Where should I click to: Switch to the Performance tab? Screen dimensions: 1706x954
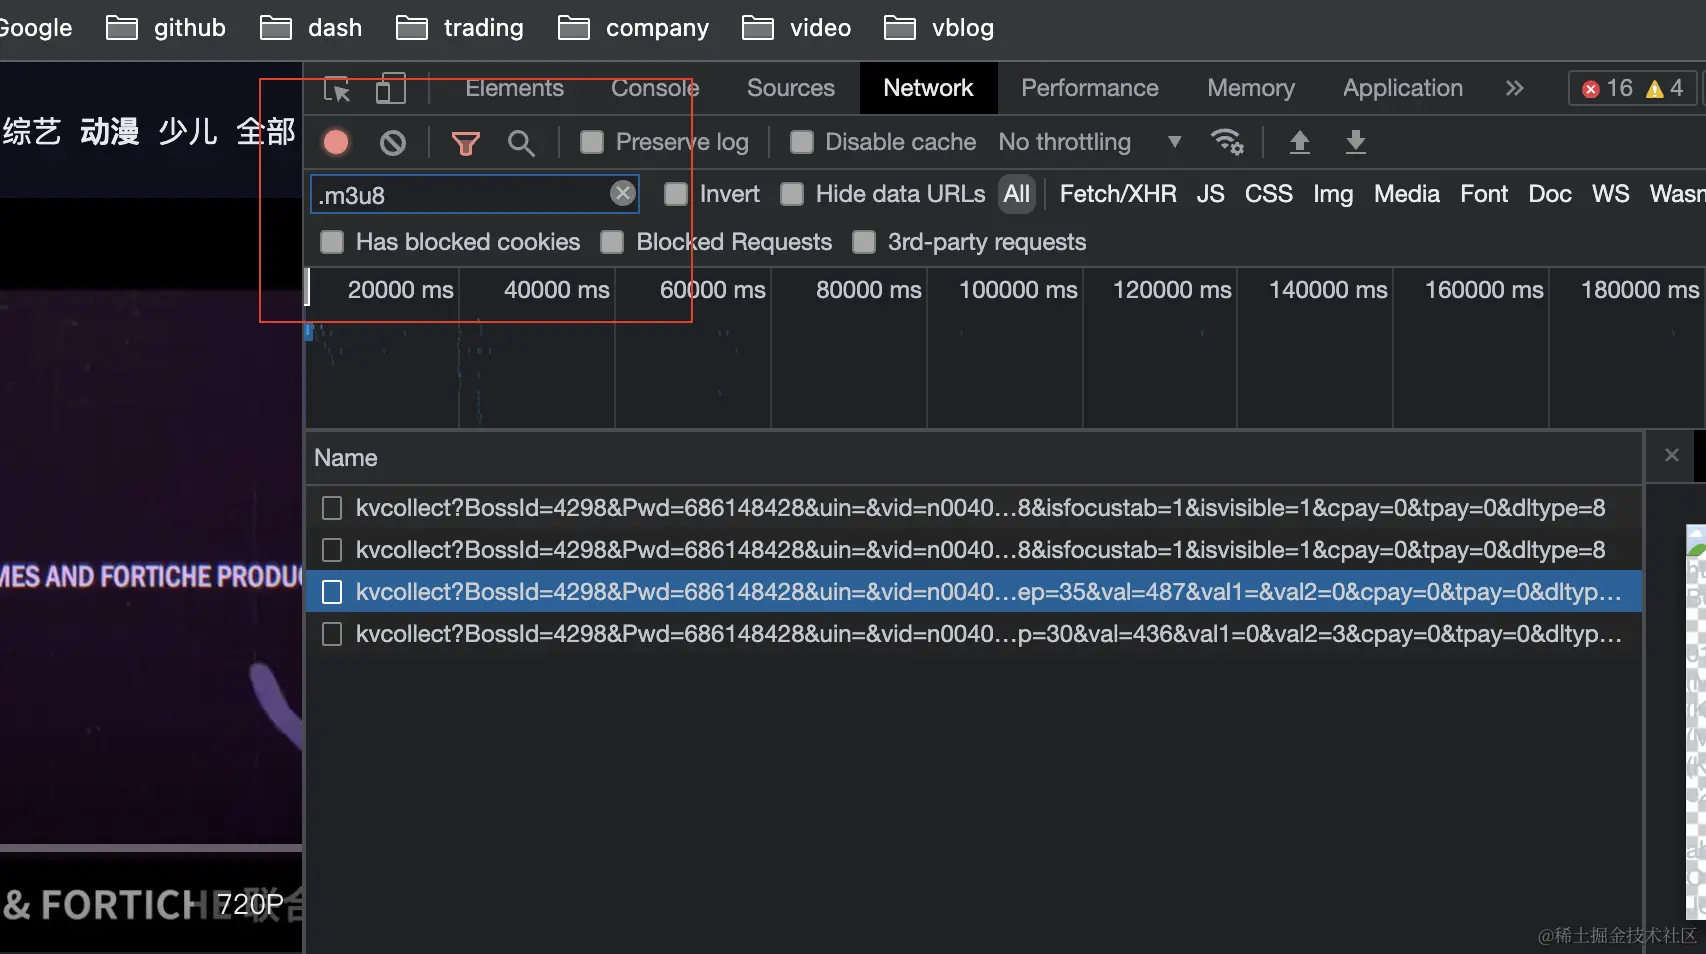coord(1090,88)
